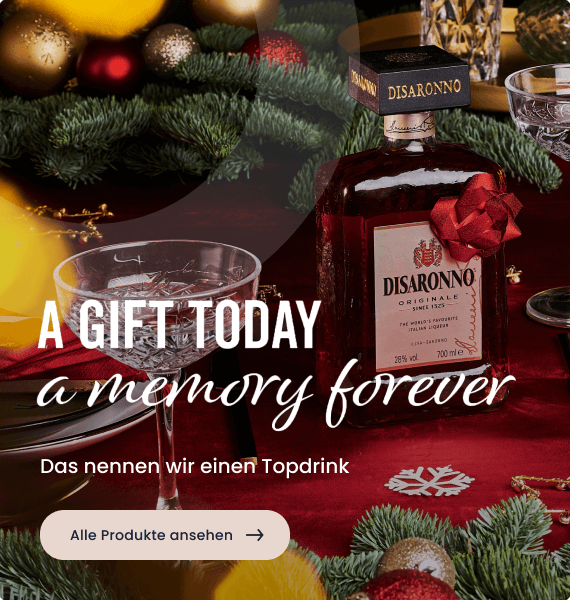Viewport: 570px width, 600px height.
Task: Click the 'A GIFT TODAY' headline
Action: pos(179,325)
